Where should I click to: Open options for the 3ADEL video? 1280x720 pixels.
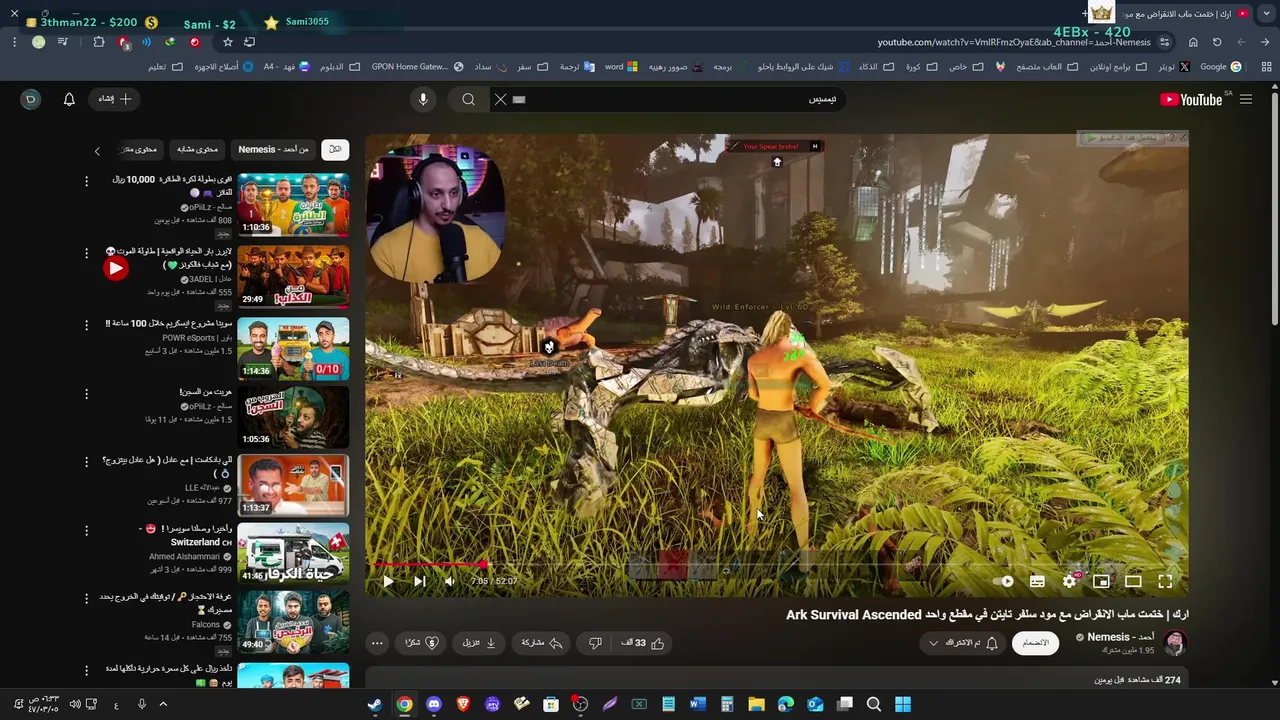point(86,253)
